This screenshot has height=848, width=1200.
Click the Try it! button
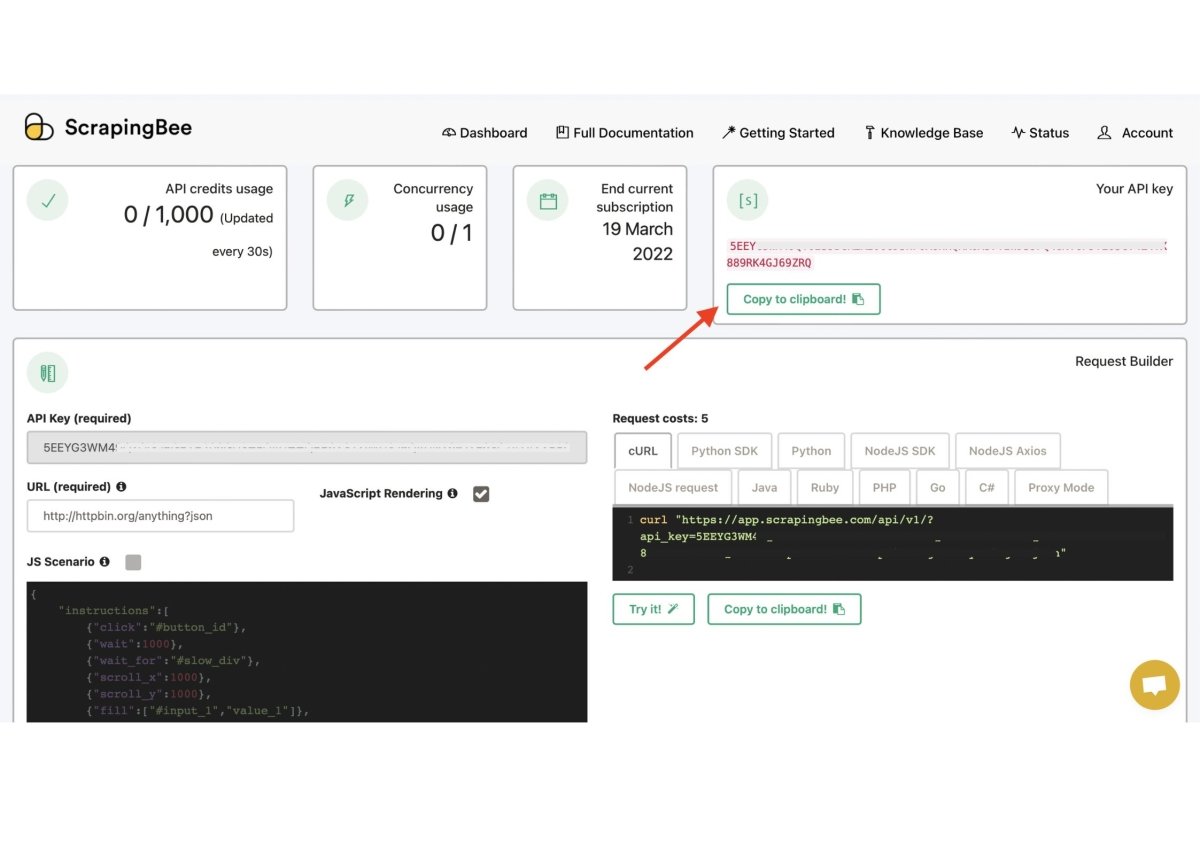[653, 609]
